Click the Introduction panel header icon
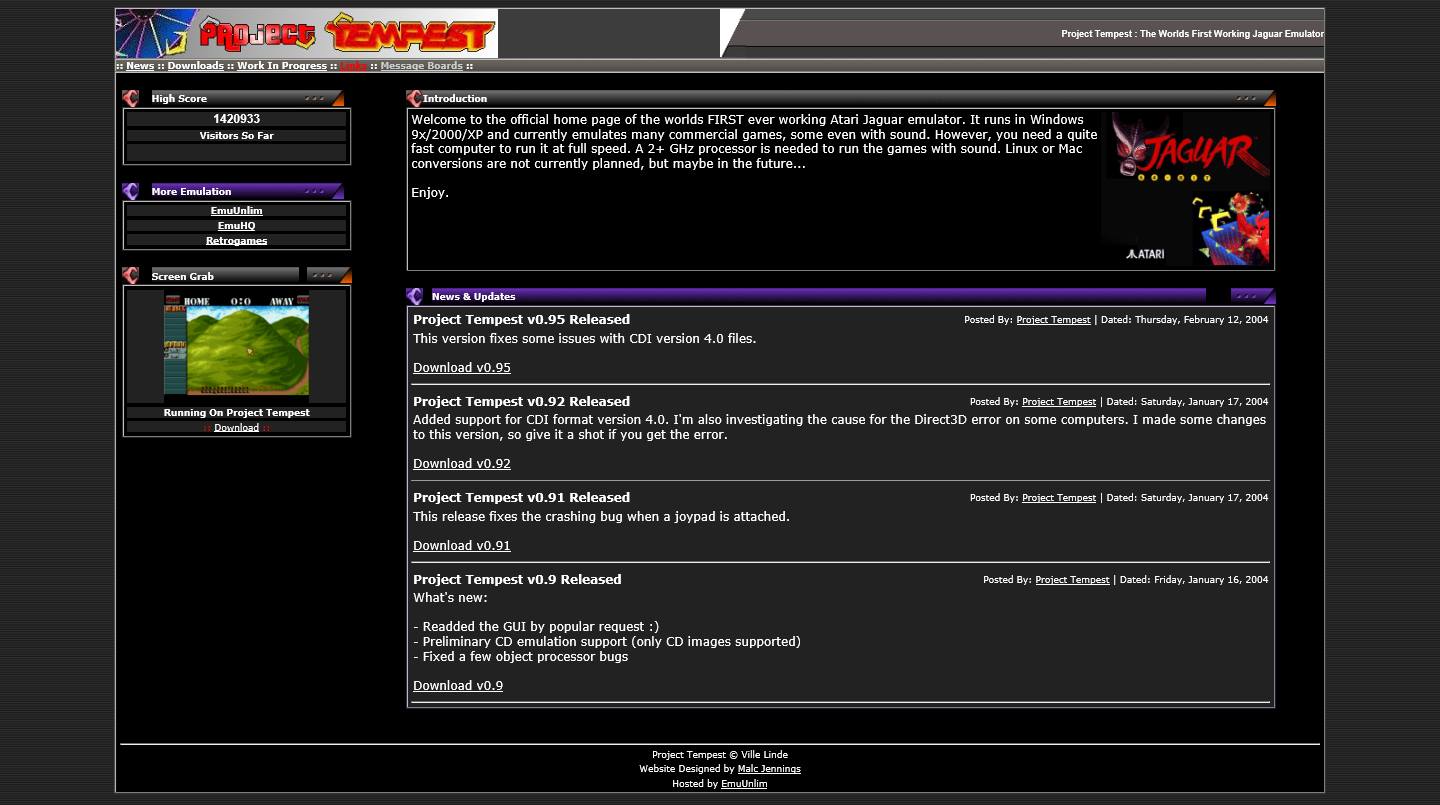This screenshot has width=1440, height=805. pyautogui.click(x=414, y=98)
